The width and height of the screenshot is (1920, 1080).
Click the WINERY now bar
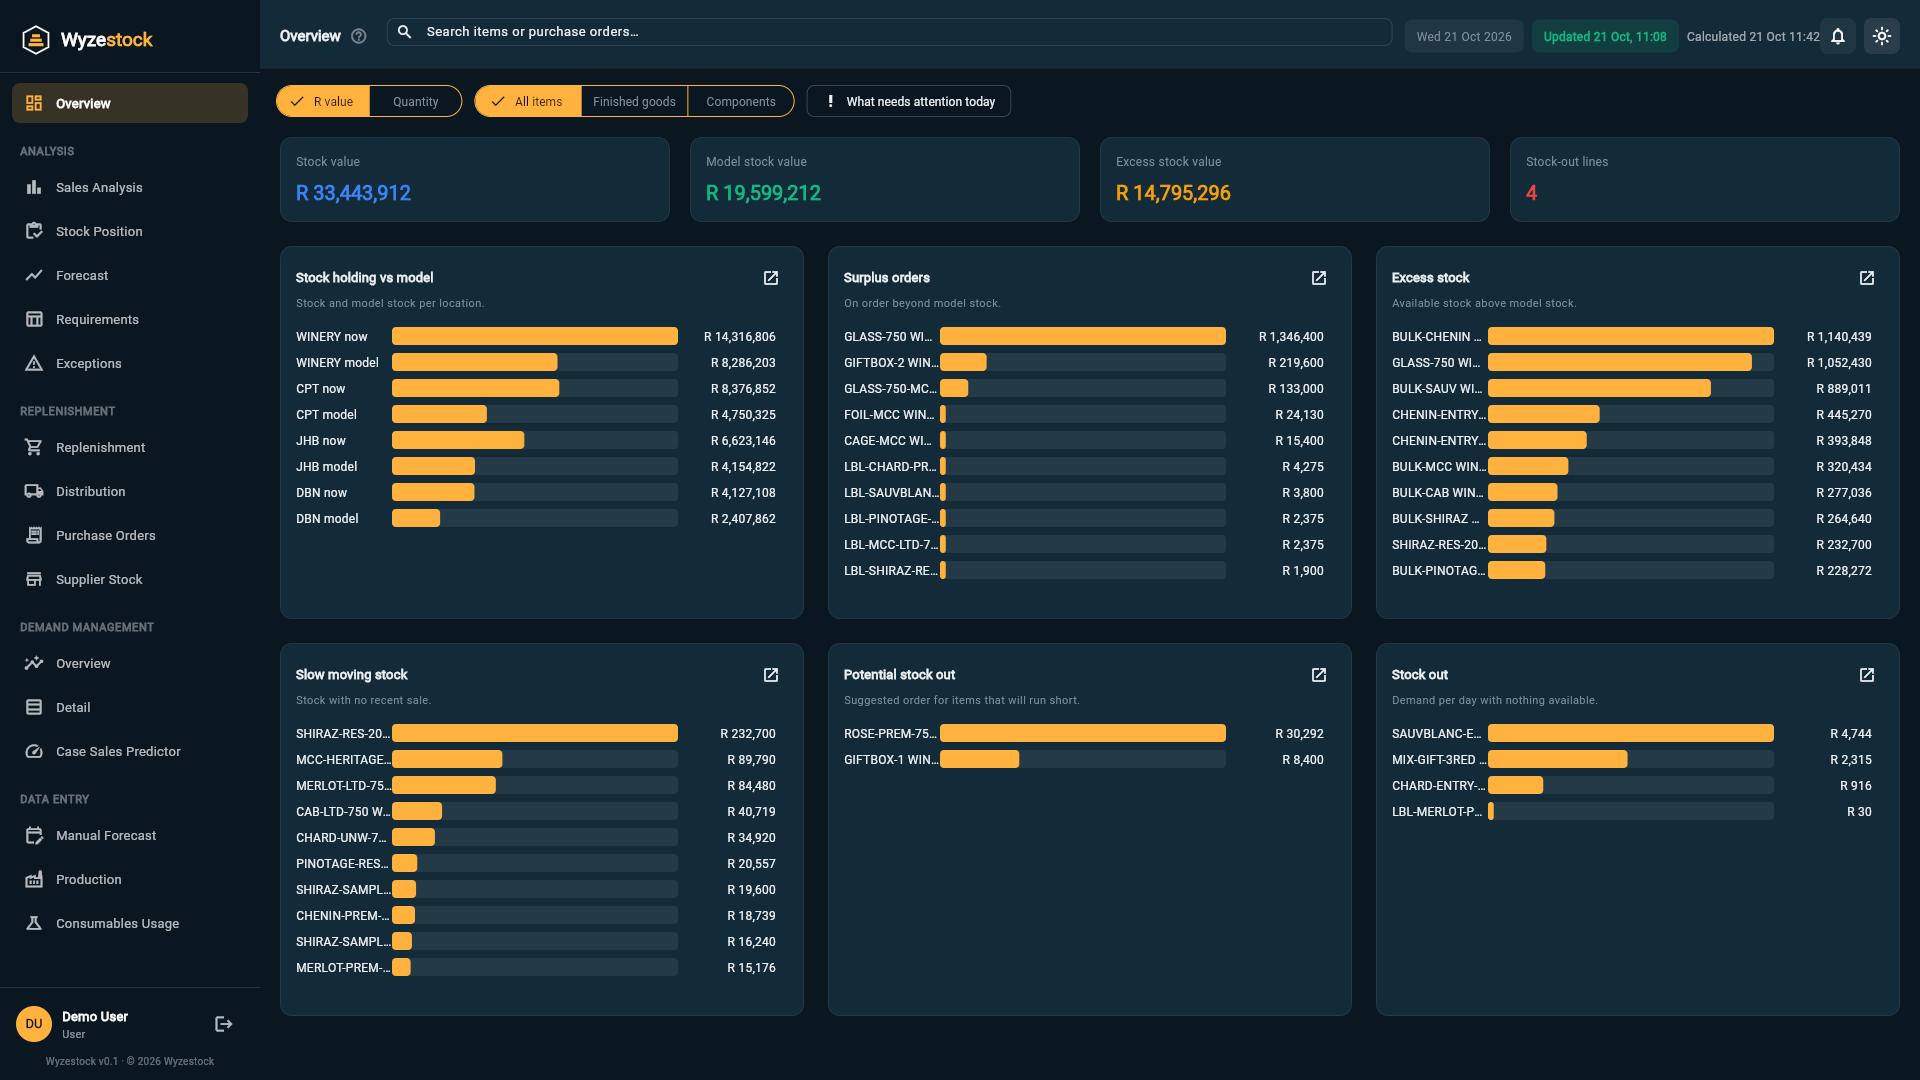(535, 336)
